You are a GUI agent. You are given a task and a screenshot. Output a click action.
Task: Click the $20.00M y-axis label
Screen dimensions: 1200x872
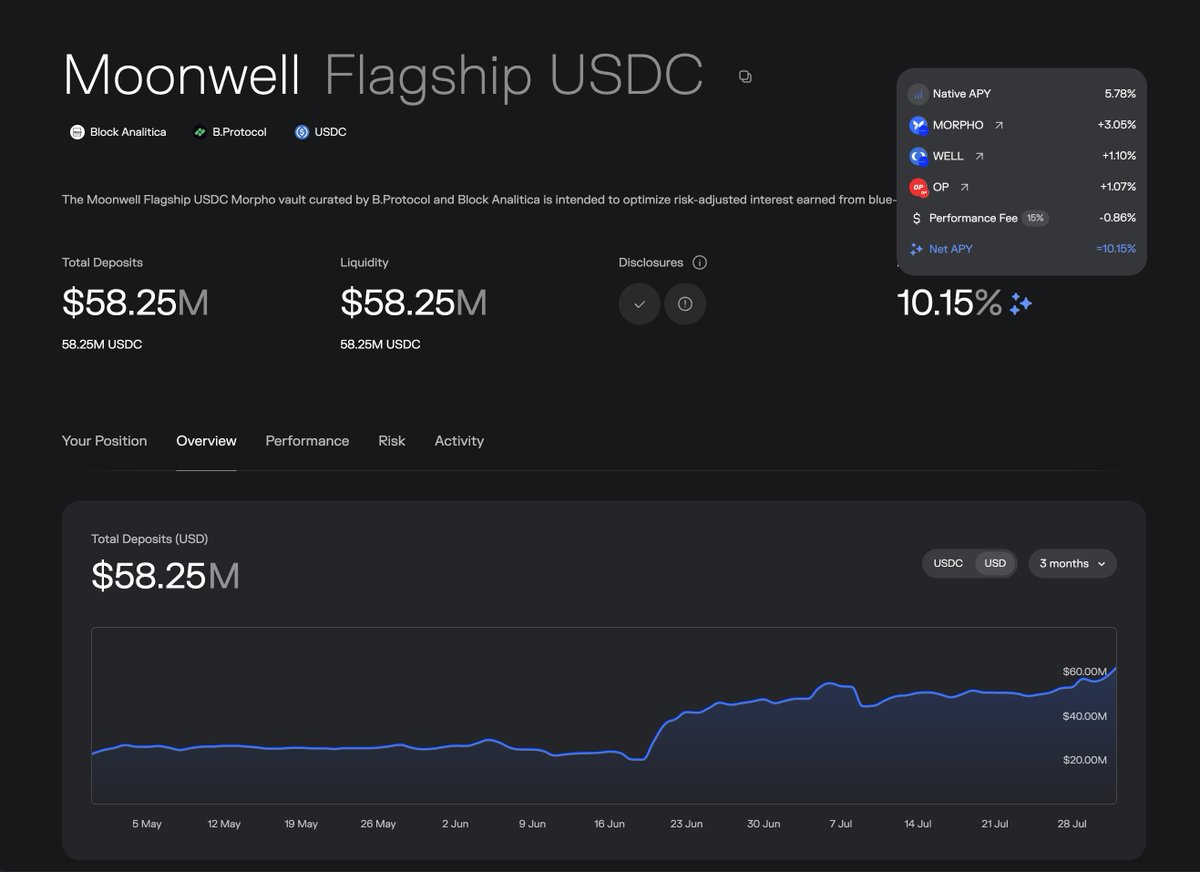tap(1084, 760)
